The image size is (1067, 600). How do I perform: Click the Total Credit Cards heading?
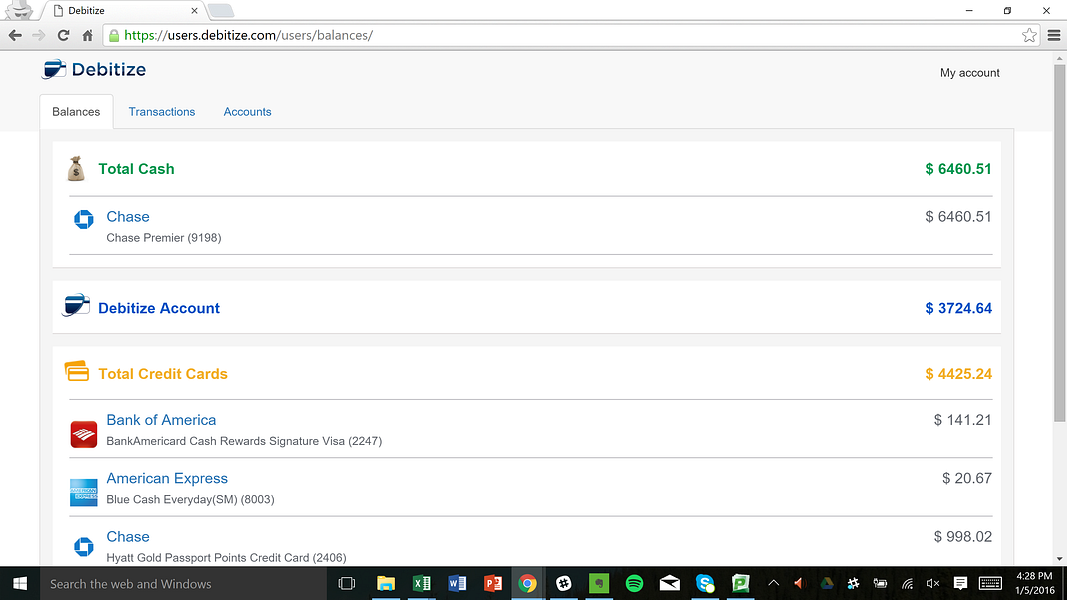(x=163, y=373)
